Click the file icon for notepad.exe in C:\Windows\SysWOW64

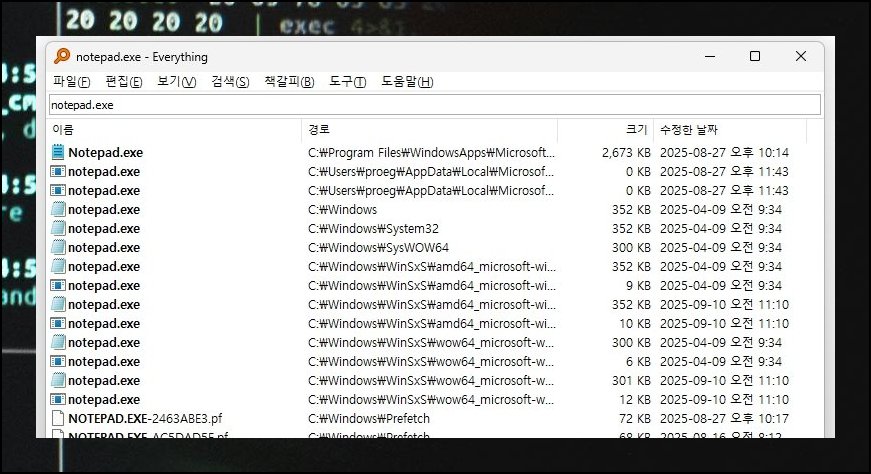[58, 247]
